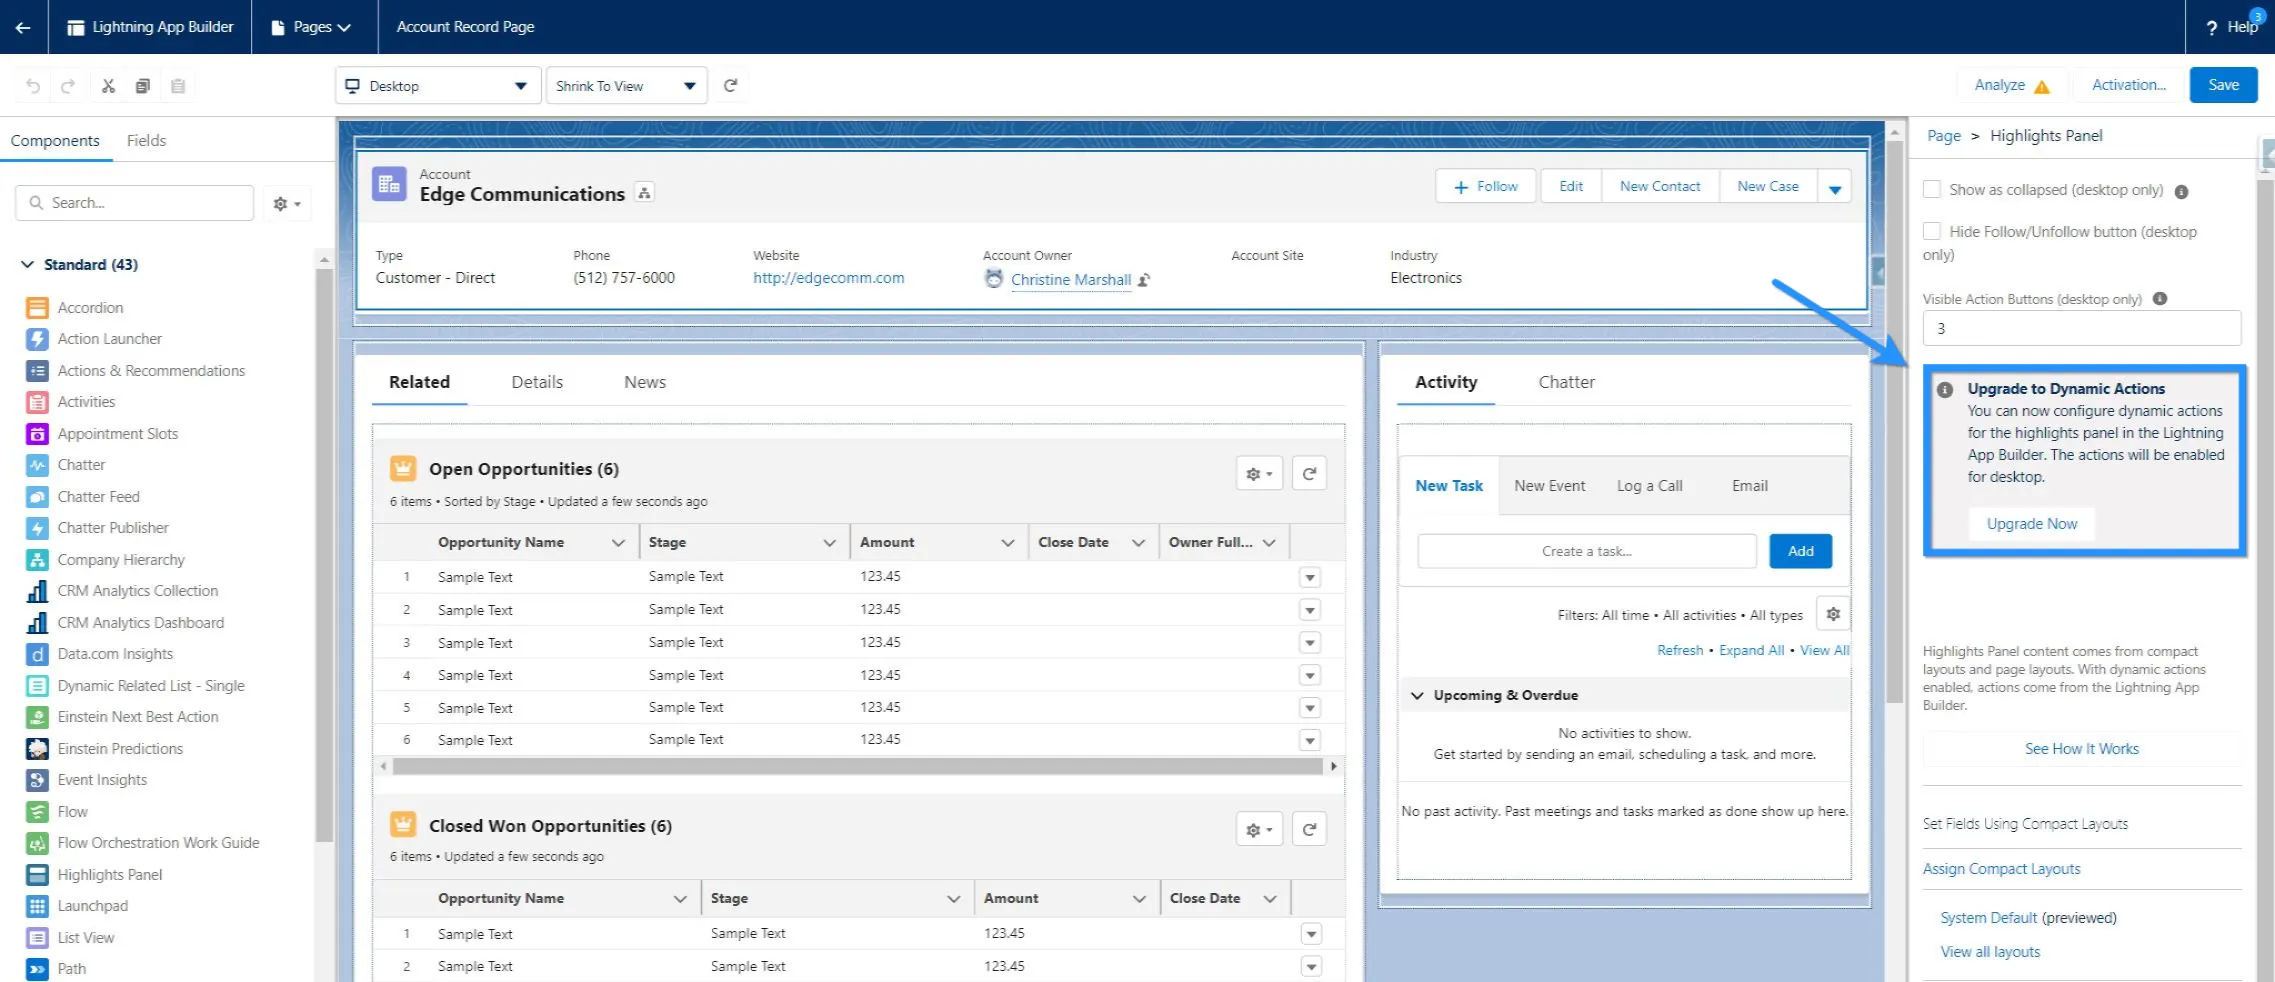The width and height of the screenshot is (2275, 982).
Task: Switch to the Fields tab
Action: 146,141
